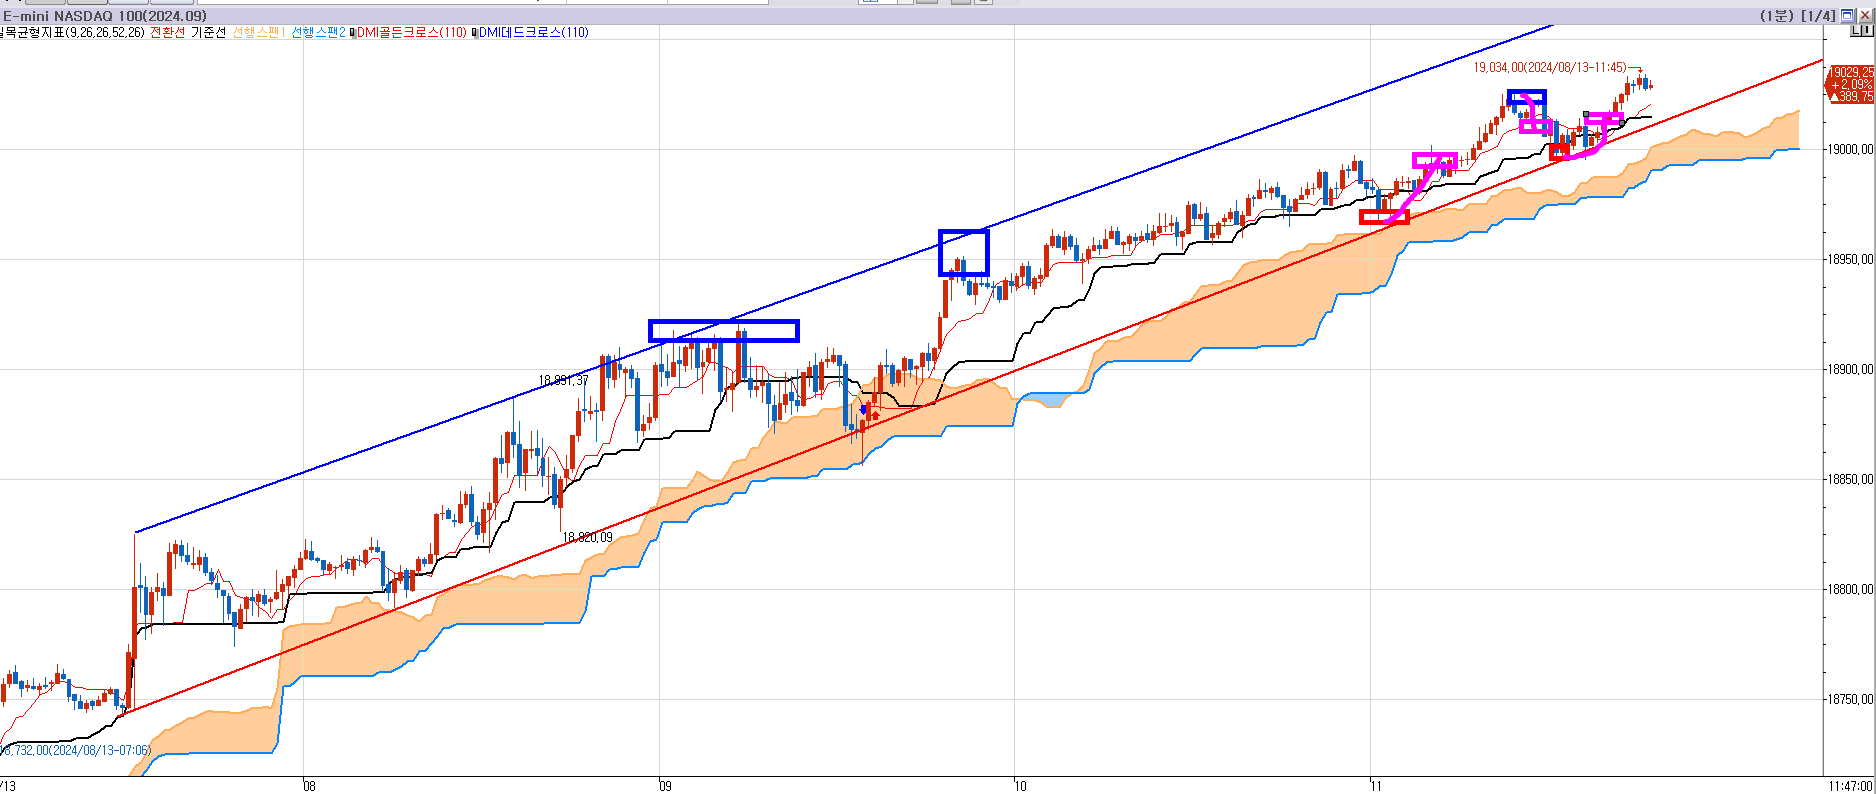Toggle the marker icon before DMI데드크로스(110)
This screenshot has width=1876, height=794.
pos(475,33)
